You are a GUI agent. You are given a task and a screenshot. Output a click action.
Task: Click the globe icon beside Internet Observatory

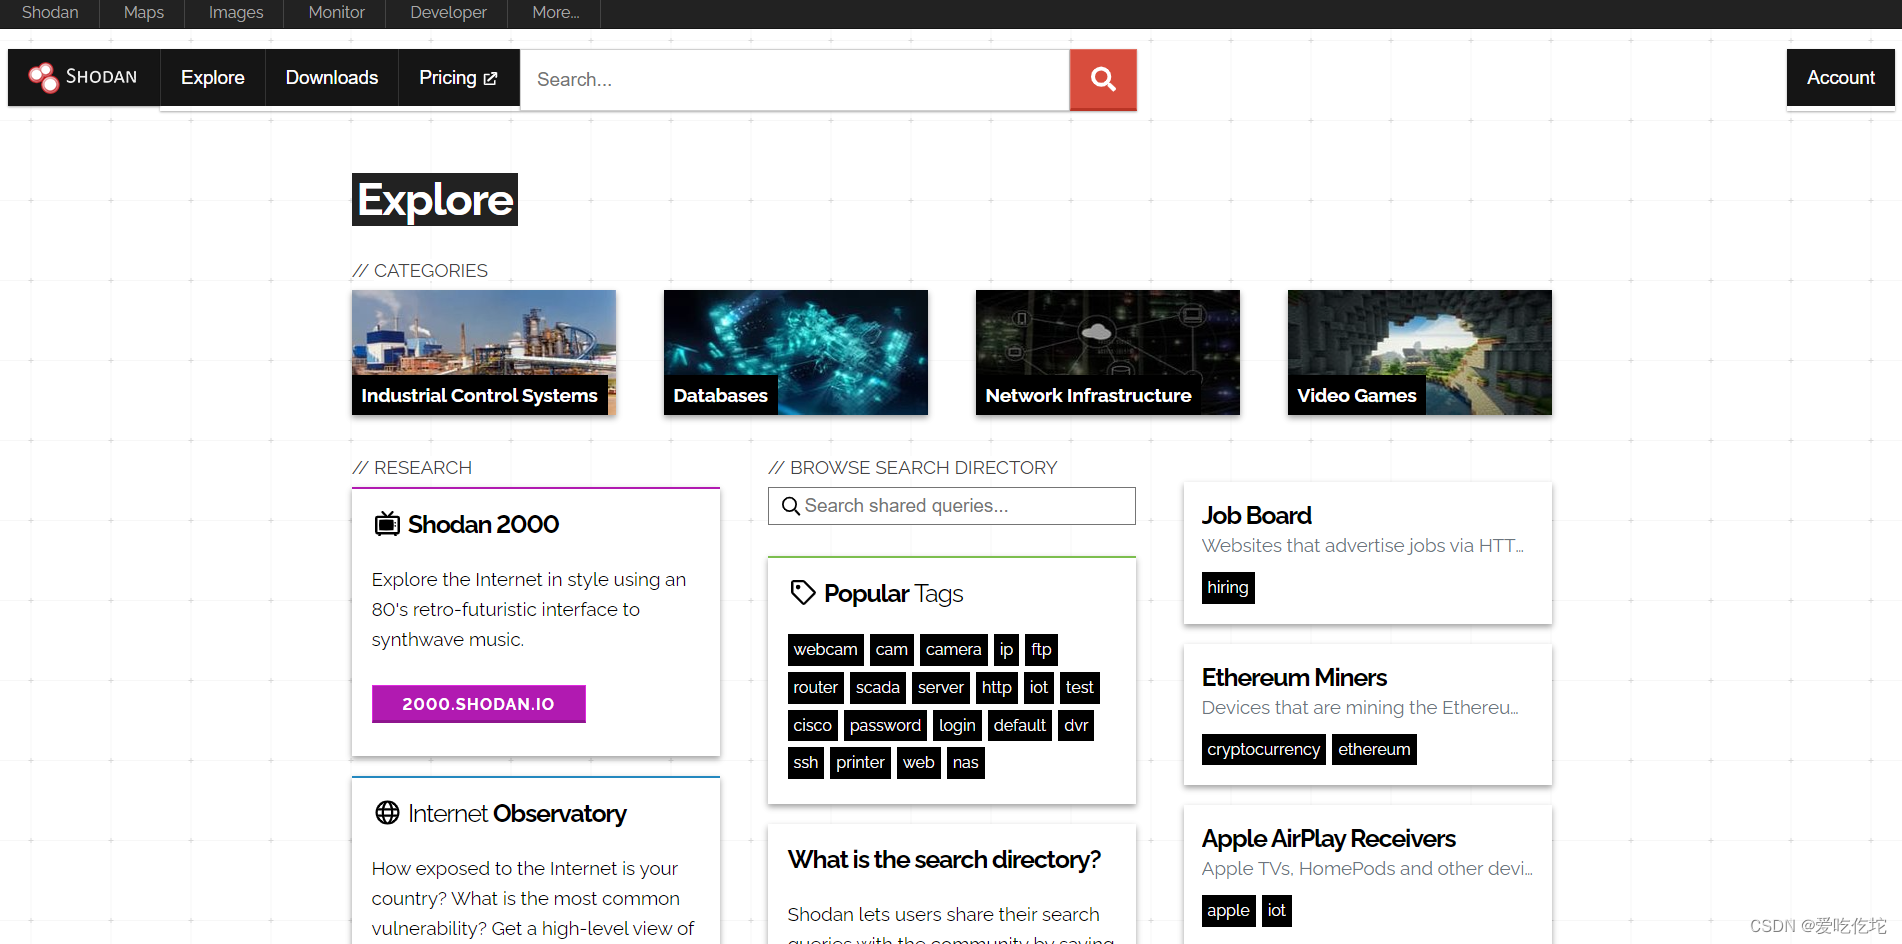387,813
